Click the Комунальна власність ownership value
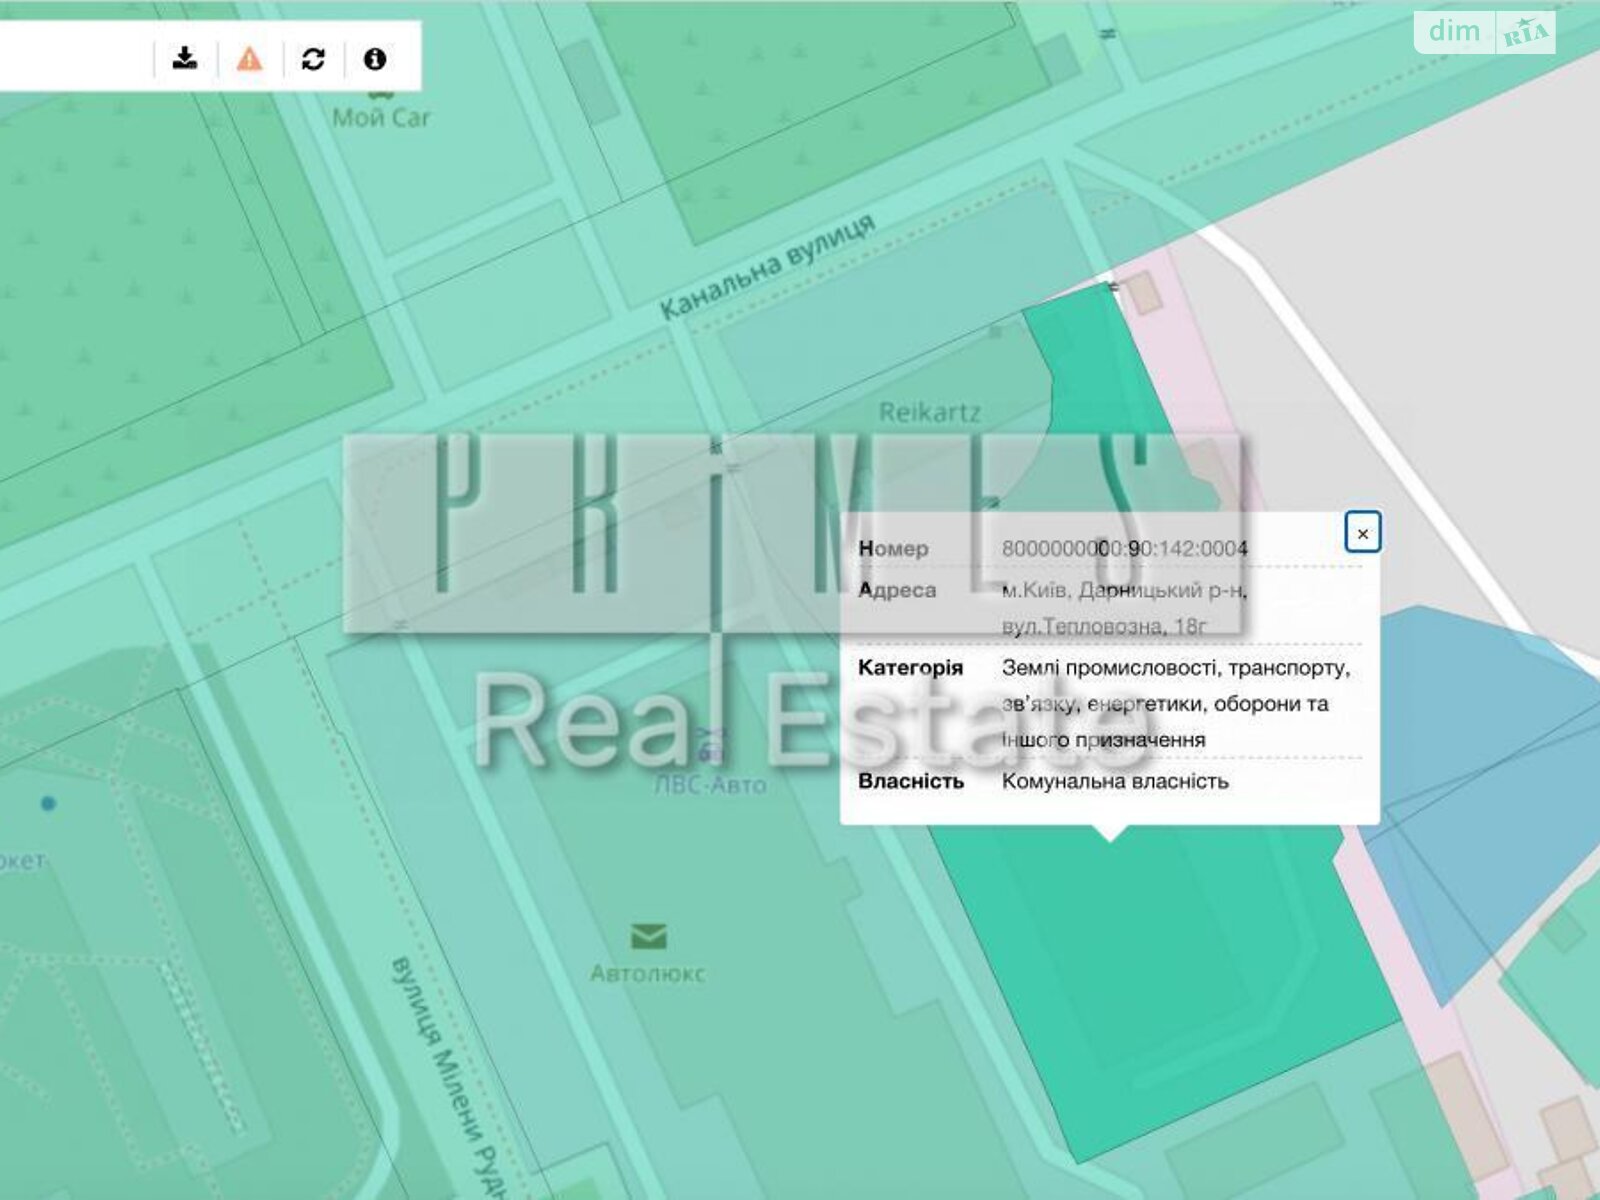Image resolution: width=1600 pixels, height=1200 pixels. coord(1115,781)
